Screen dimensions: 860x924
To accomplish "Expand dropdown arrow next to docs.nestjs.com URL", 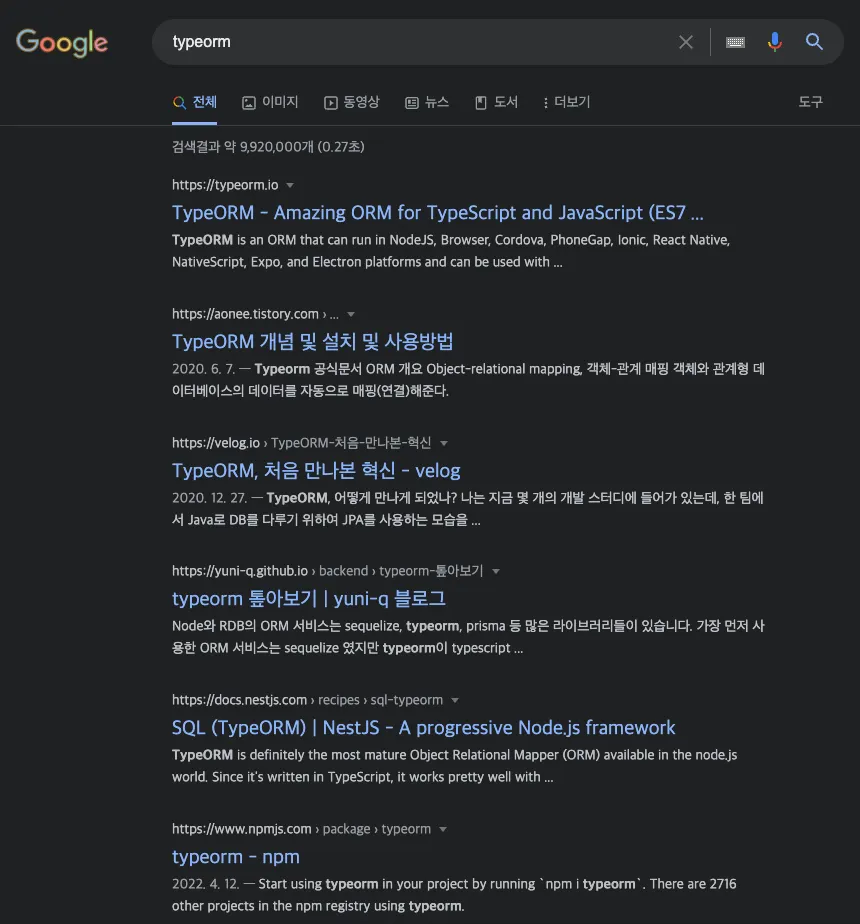I will [x=455, y=701].
